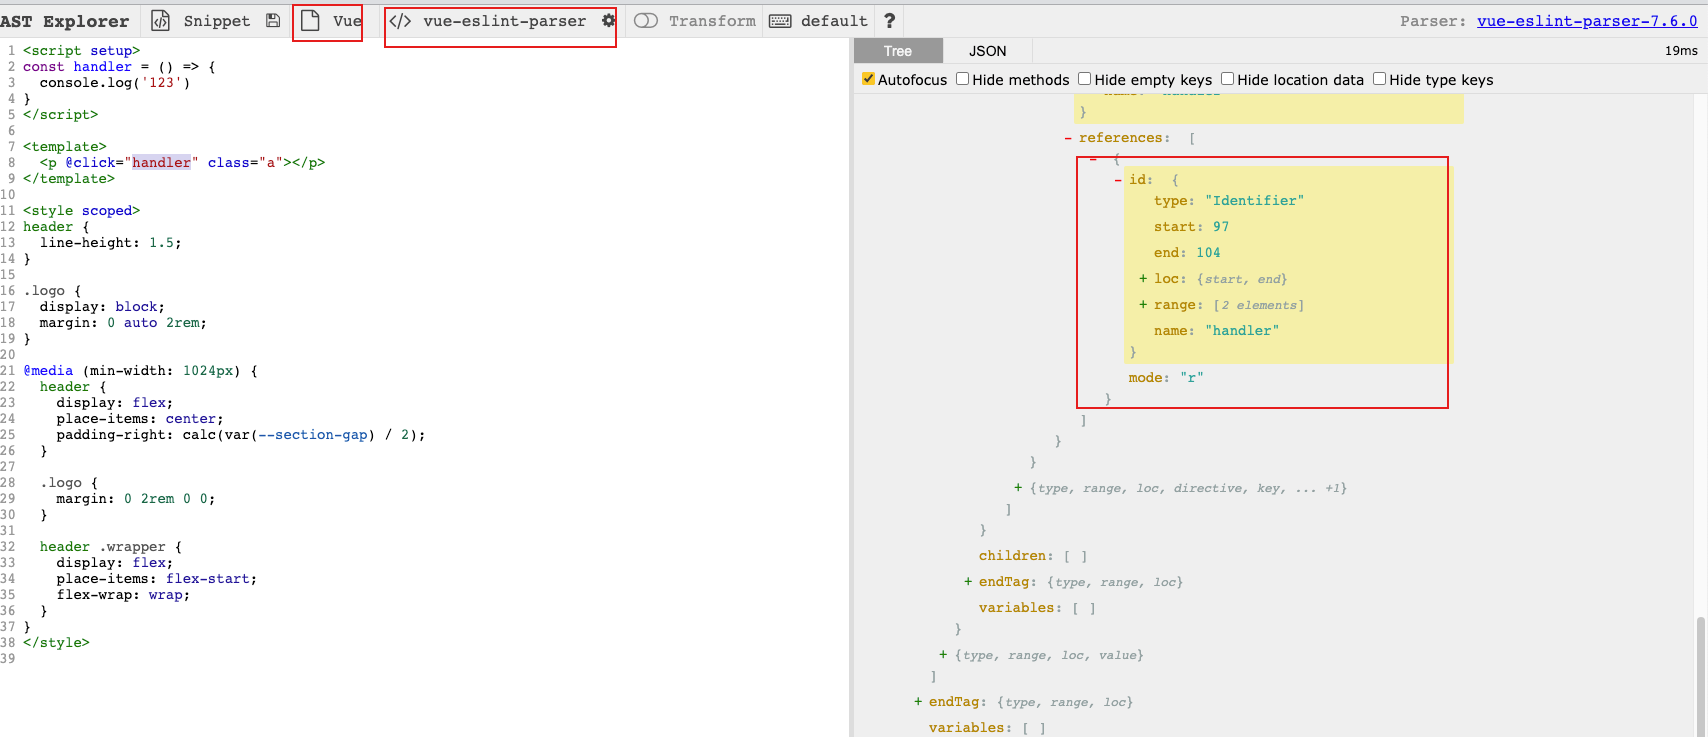This screenshot has height=737, width=1708.
Task: Check the Hide type keys option
Action: 1379,79
